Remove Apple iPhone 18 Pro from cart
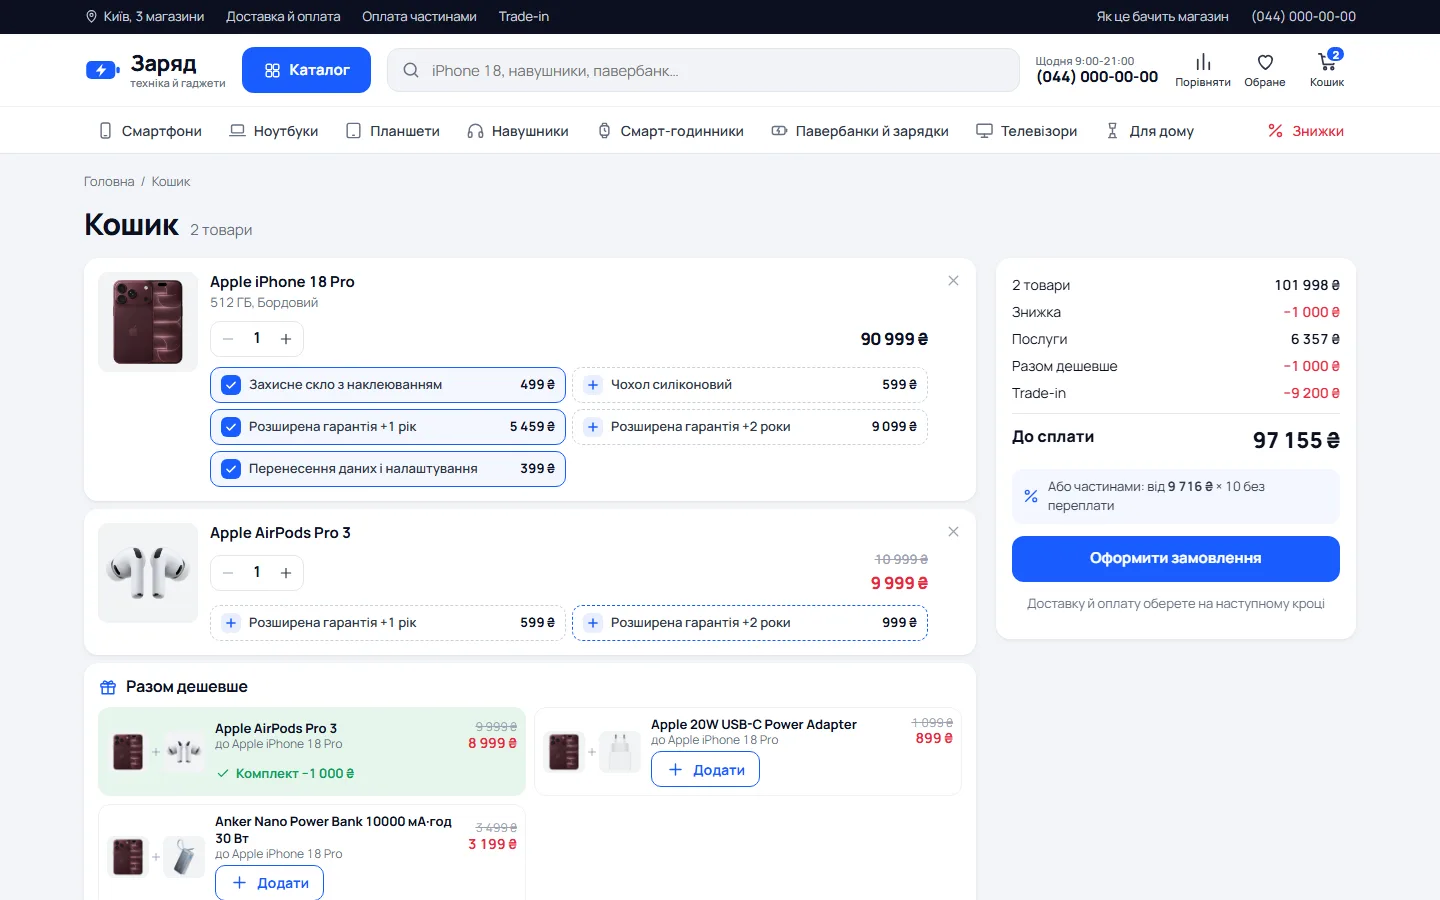The image size is (1440, 900). point(953,281)
